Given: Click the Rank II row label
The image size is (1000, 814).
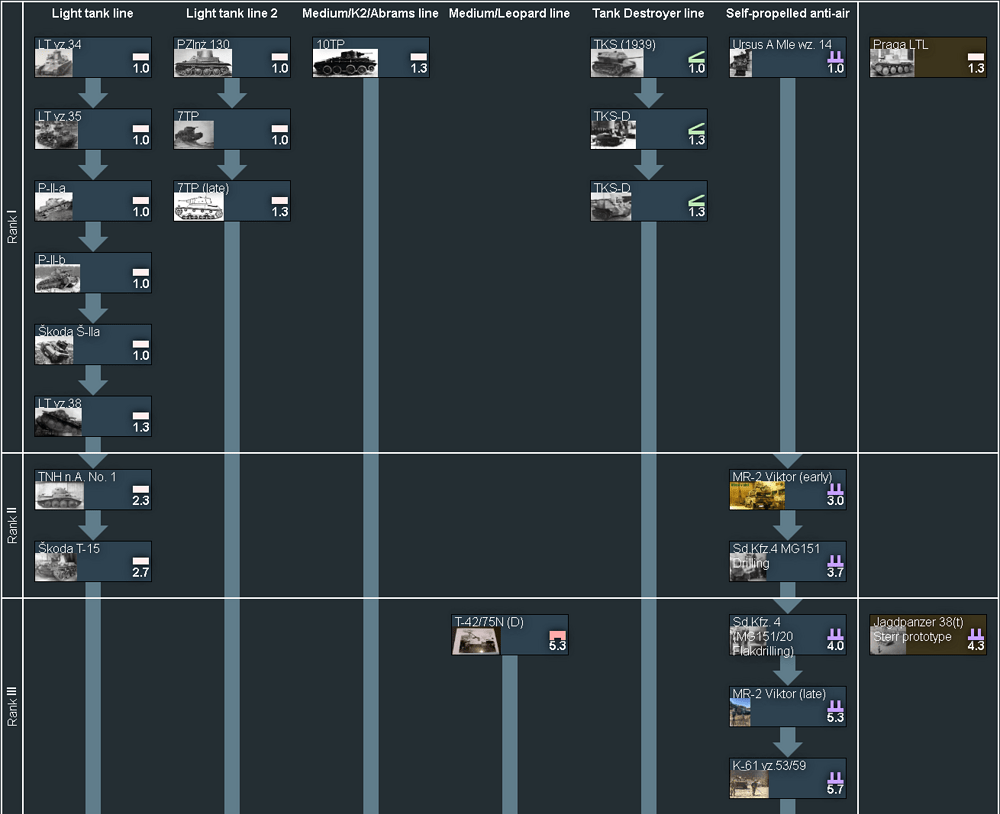Looking at the screenshot, I should point(13,525).
